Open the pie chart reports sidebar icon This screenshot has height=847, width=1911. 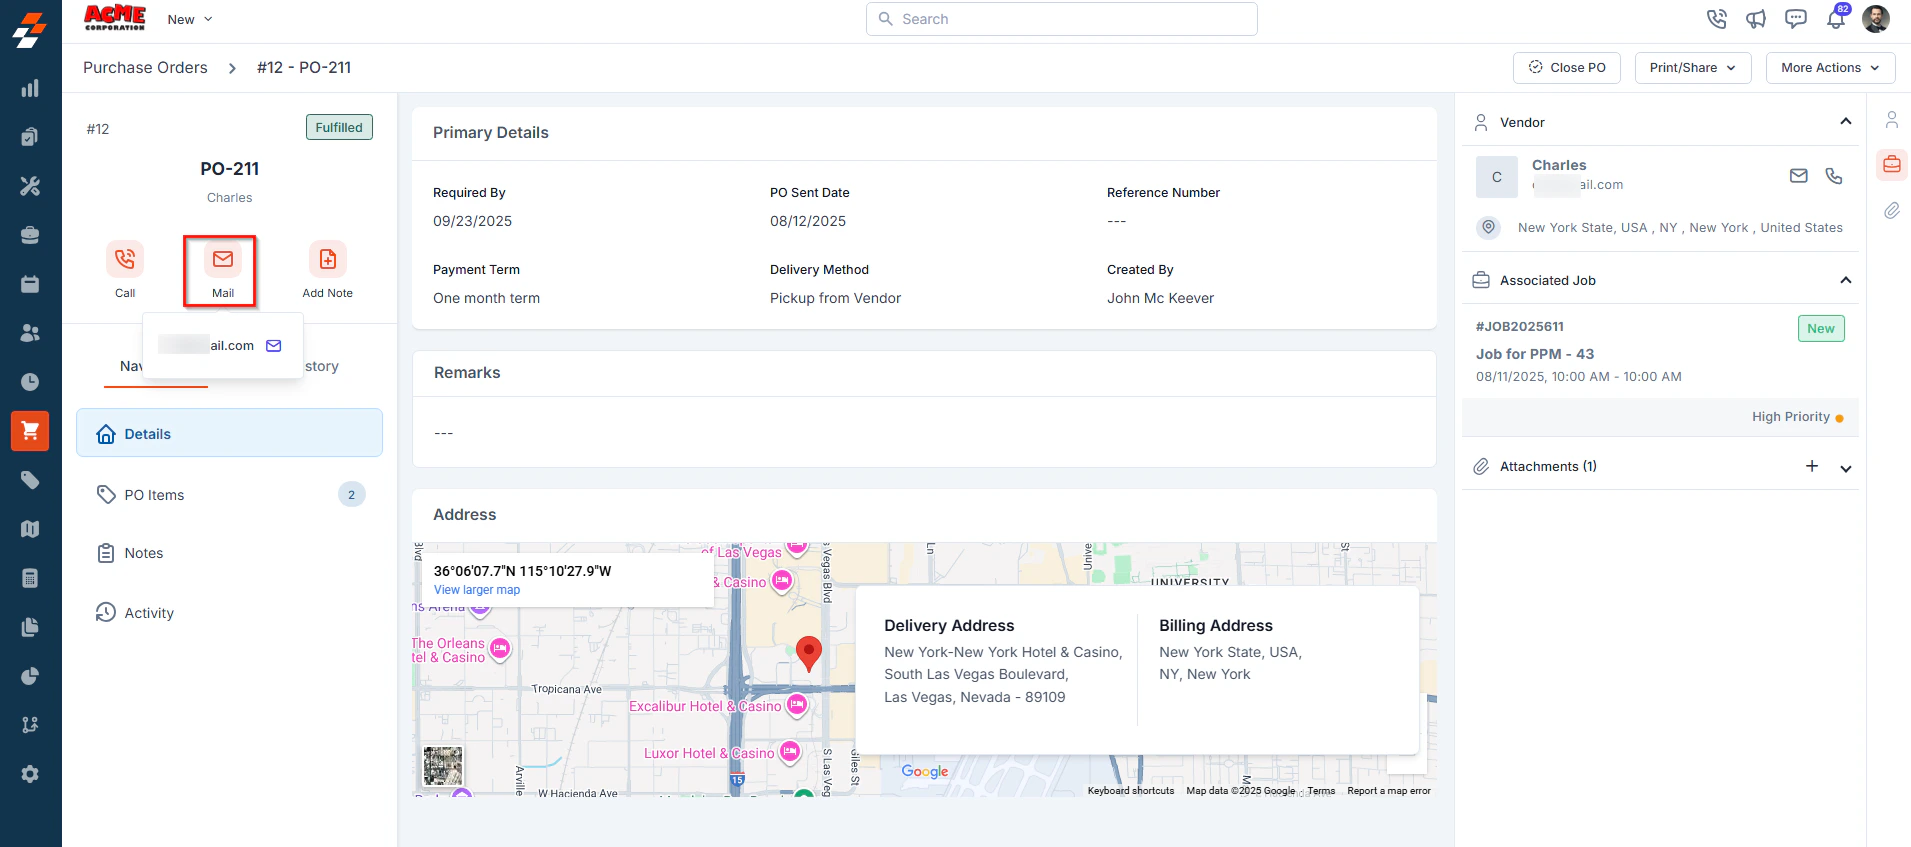30,676
